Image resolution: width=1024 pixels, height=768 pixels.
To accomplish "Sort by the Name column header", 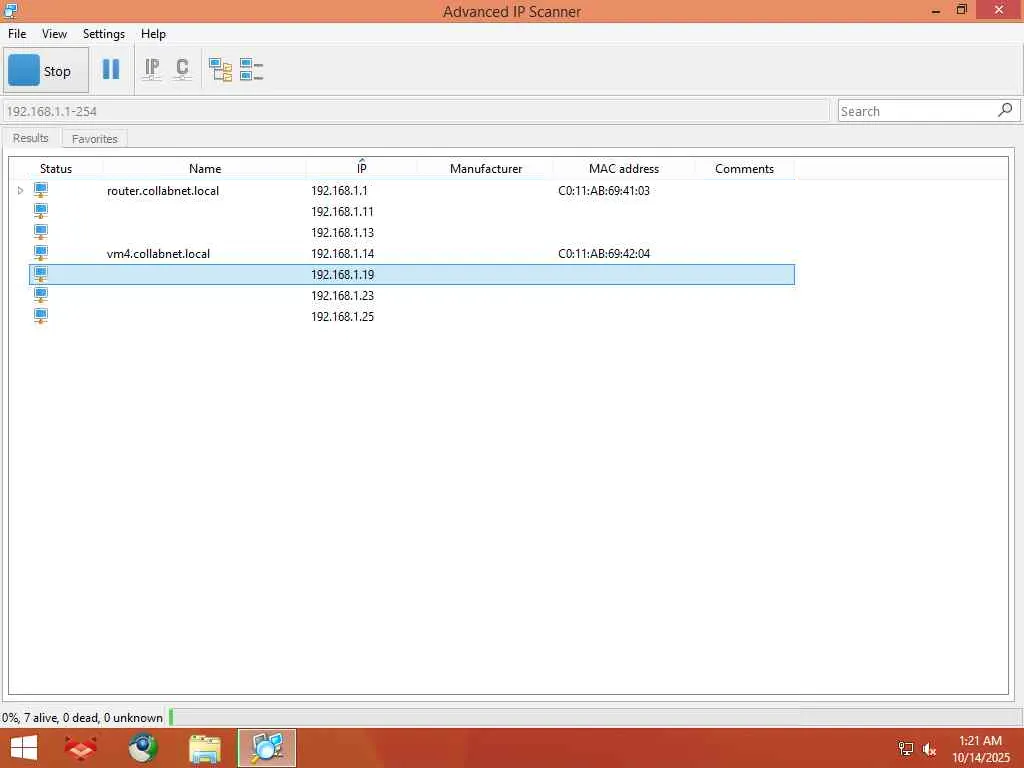I will pyautogui.click(x=204, y=168).
